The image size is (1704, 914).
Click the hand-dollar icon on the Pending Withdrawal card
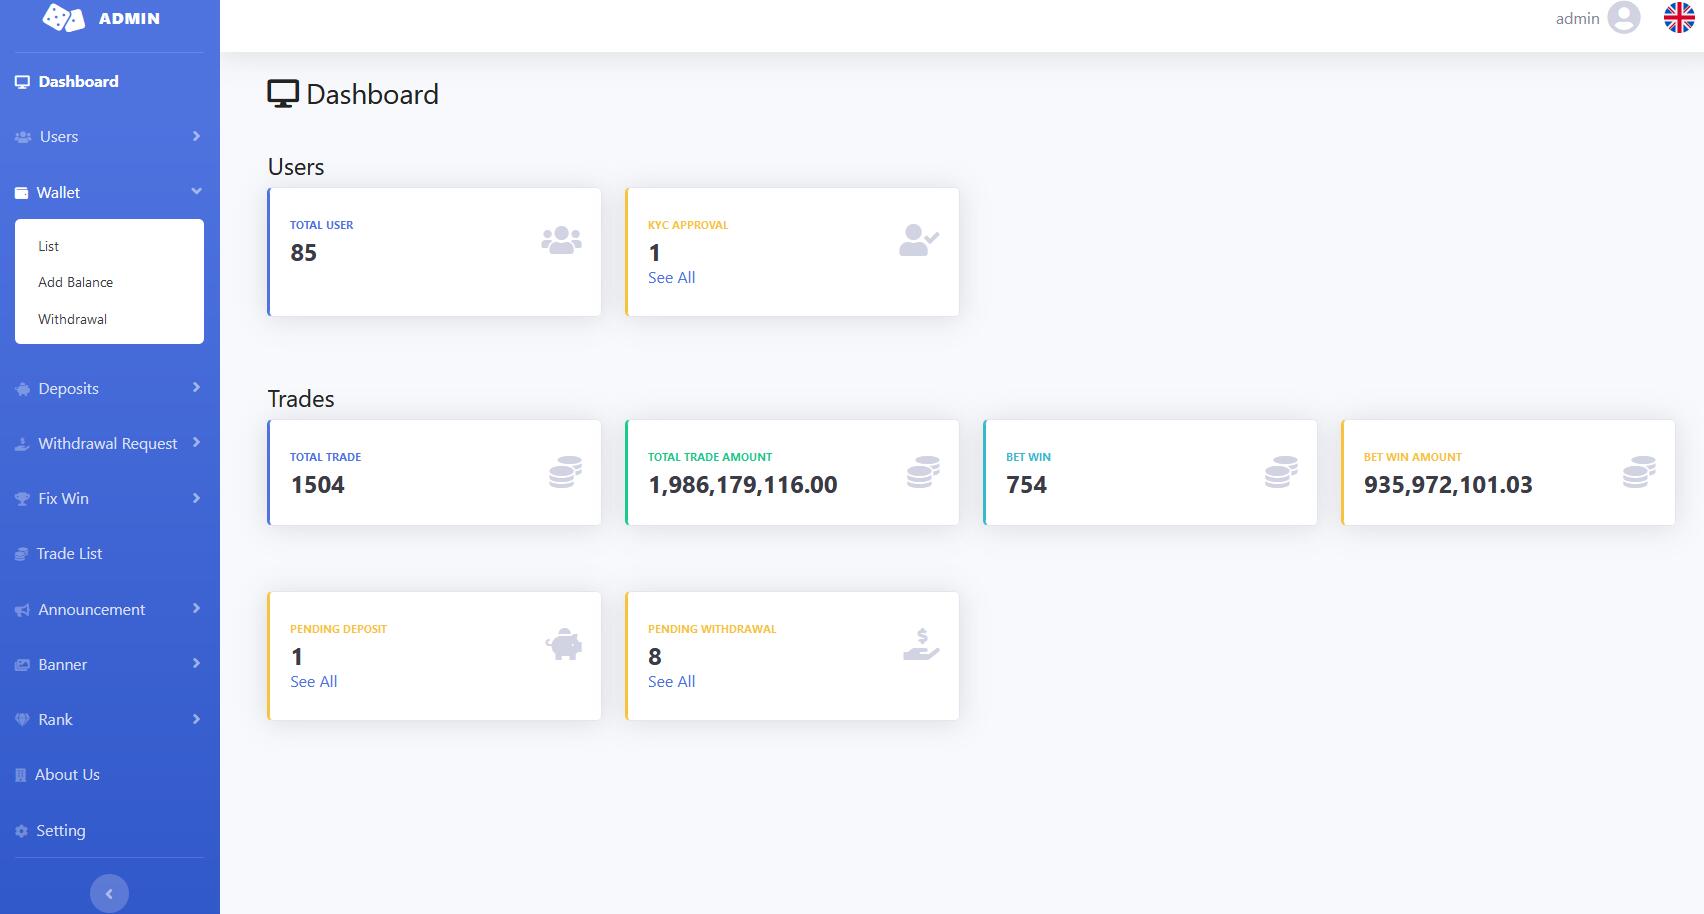921,644
